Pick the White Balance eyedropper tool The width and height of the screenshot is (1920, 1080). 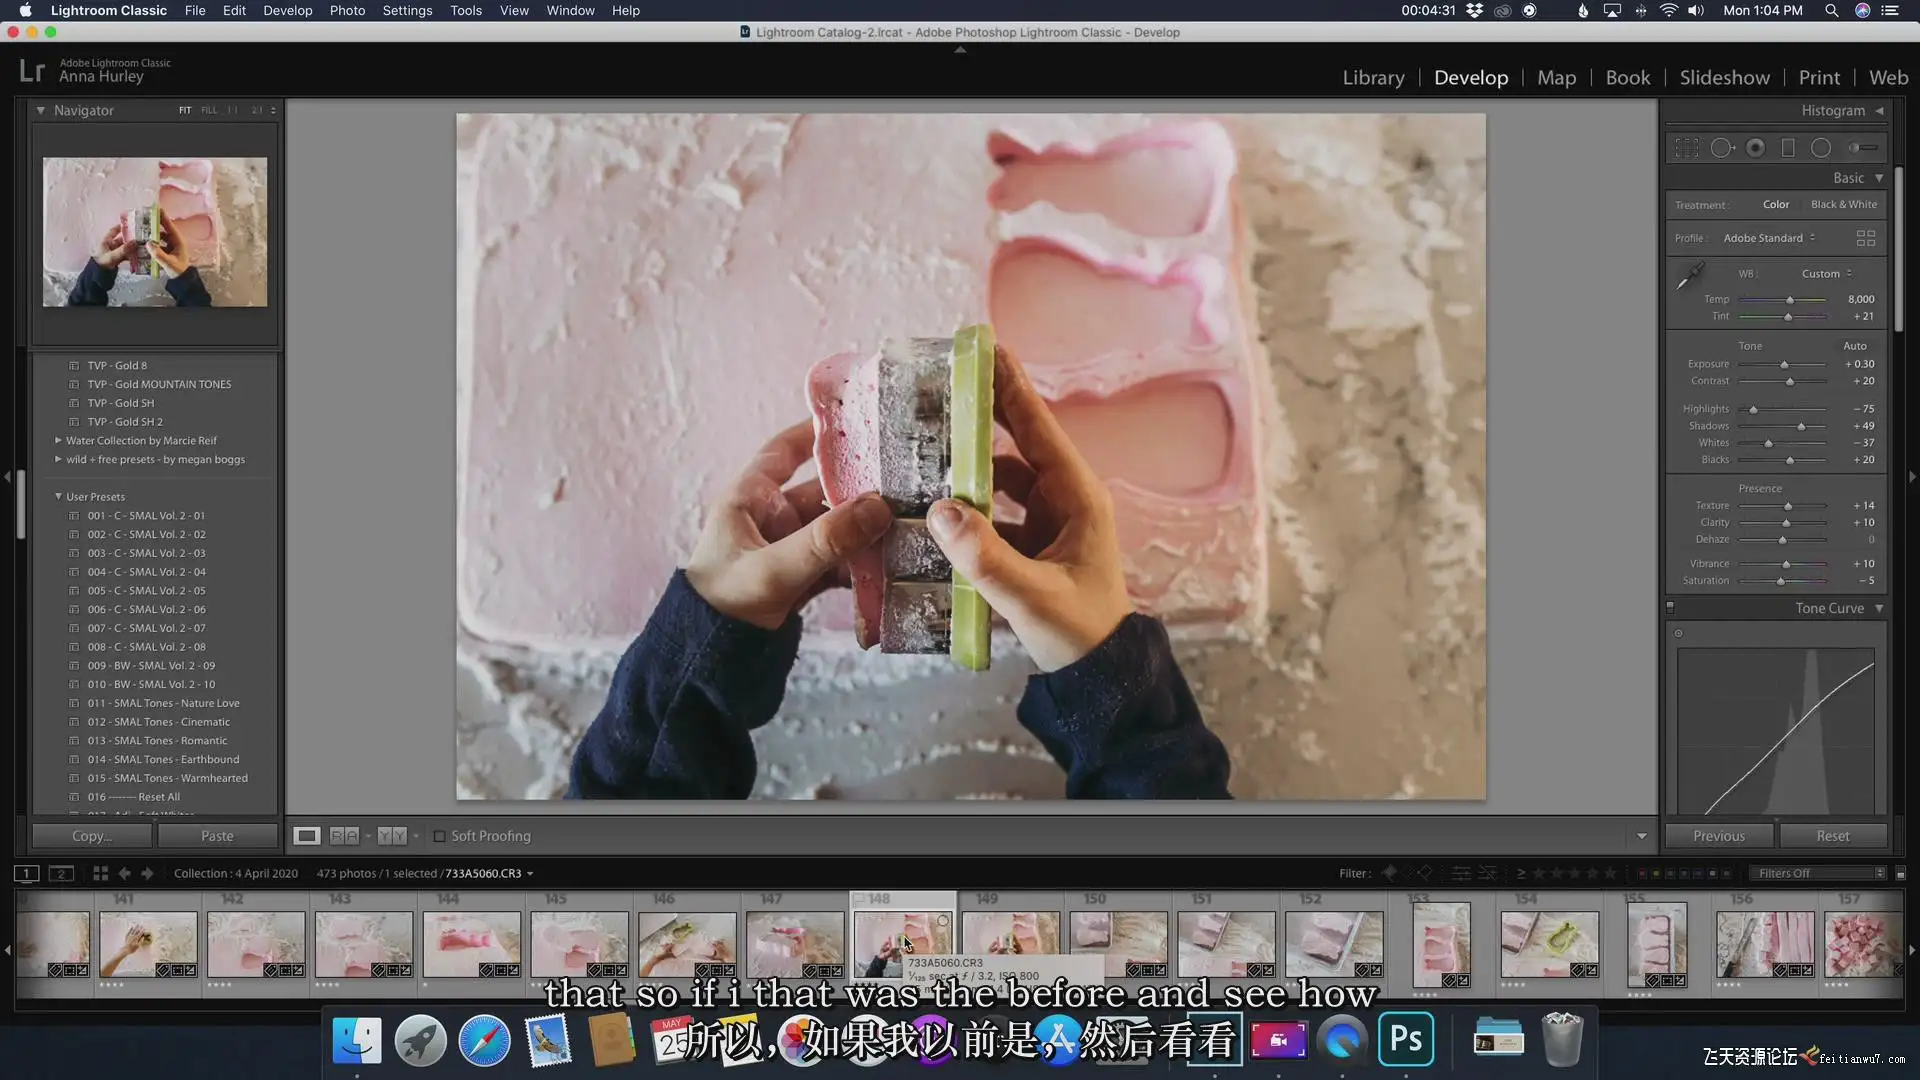1690,276
